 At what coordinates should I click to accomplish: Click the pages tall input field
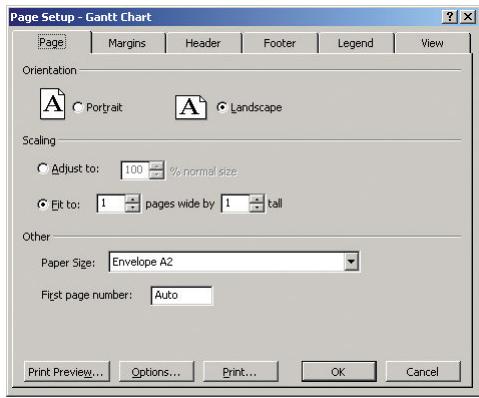coord(235,203)
